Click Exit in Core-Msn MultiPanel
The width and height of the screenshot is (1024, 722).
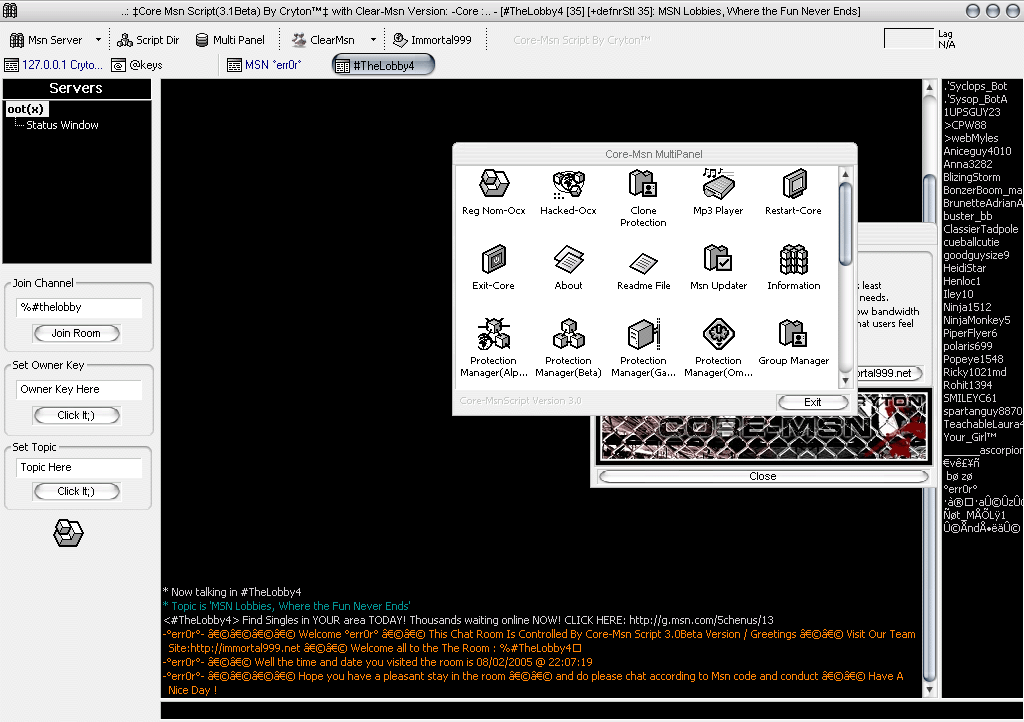pyautogui.click(x=812, y=402)
